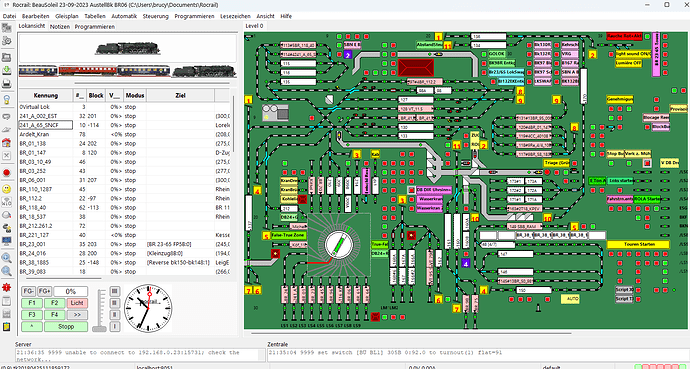690x369 pixels.
Task: Toggle the AUTO button on track plan
Action: 570,299
